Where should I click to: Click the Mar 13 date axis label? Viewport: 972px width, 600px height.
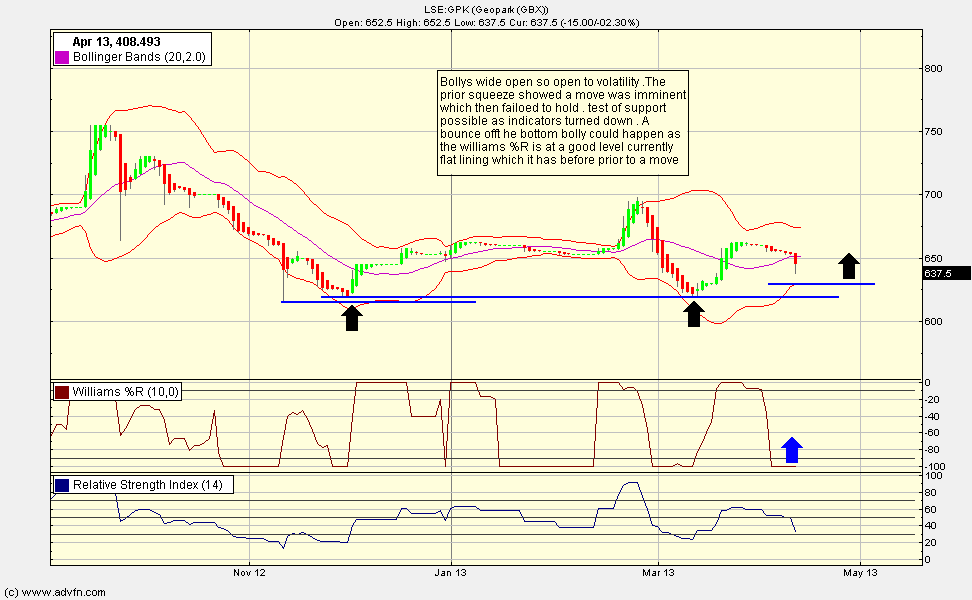656,573
